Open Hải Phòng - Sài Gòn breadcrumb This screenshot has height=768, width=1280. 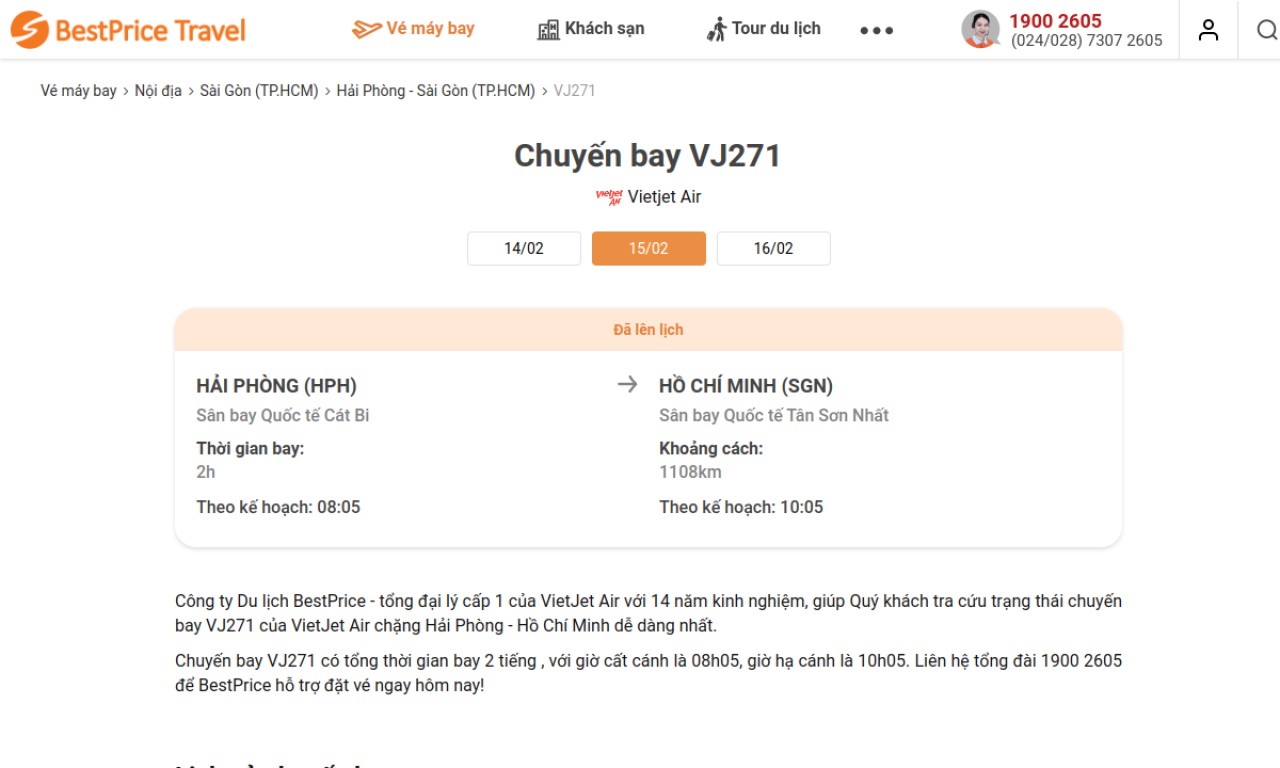pyautogui.click(x=436, y=90)
